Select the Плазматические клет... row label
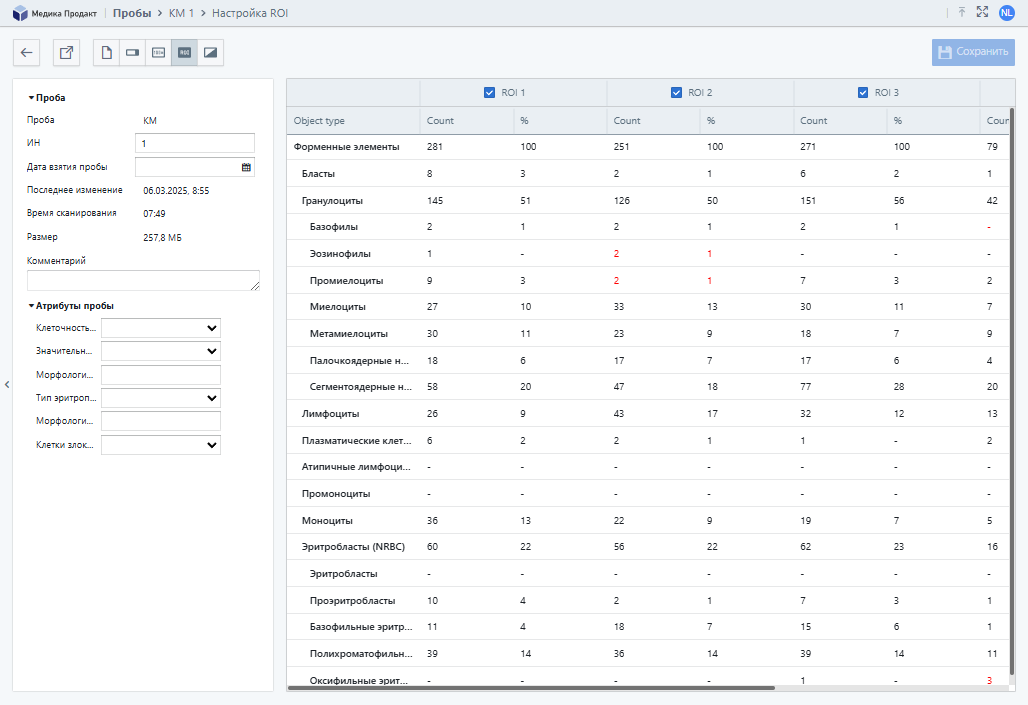 click(x=357, y=441)
